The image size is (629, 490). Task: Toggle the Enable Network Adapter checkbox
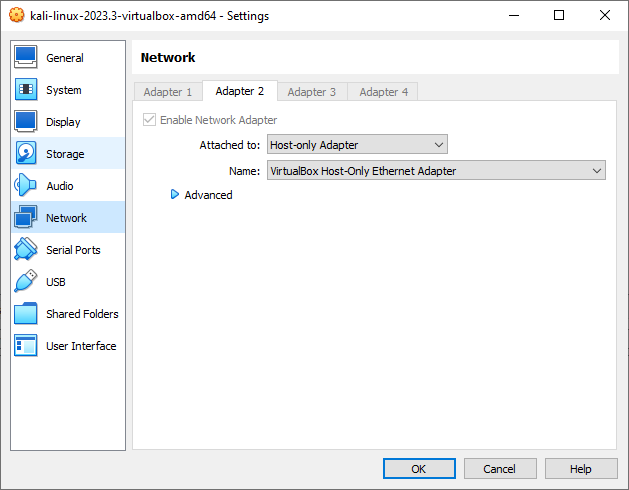click(149, 120)
